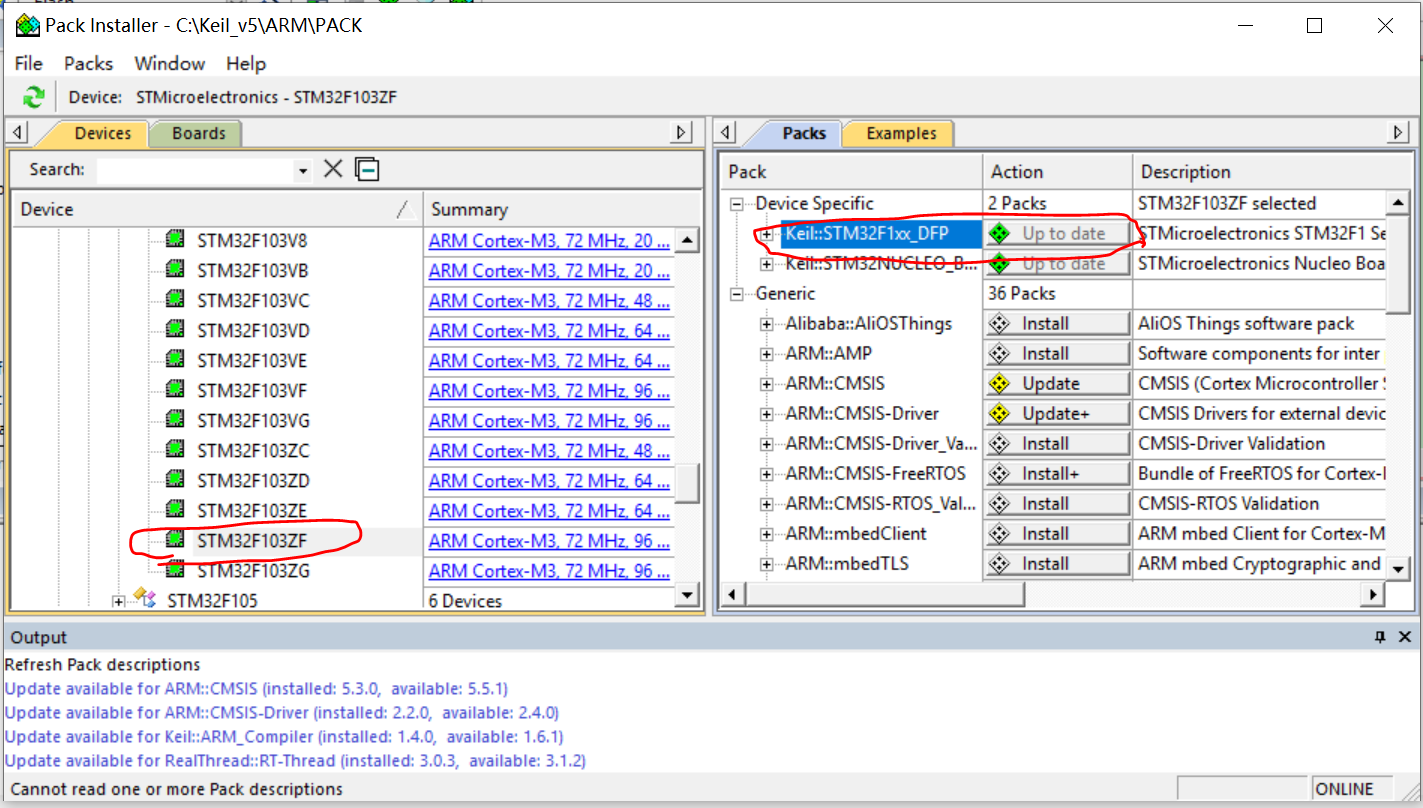Expand the Keil::STM32F1xx_DFP pack
Image resolution: width=1423 pixels, height=808 pixels.
pyautogui.click(x=767, y=234)
